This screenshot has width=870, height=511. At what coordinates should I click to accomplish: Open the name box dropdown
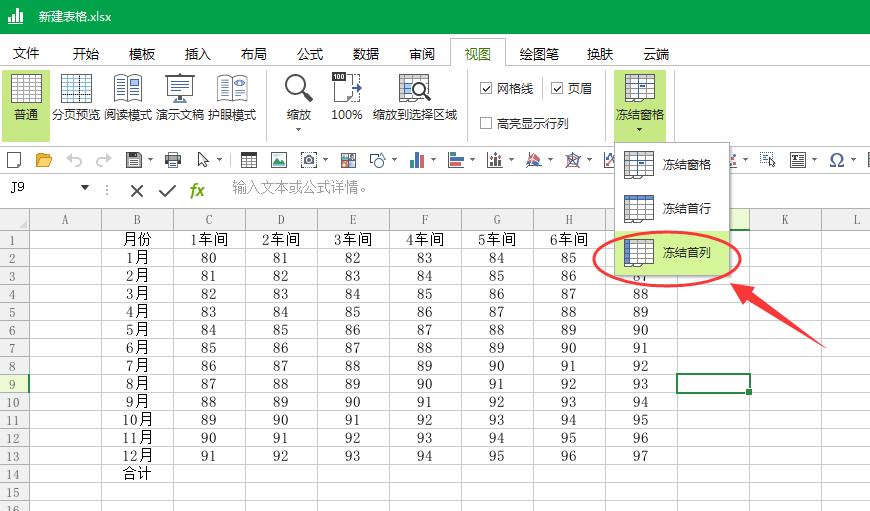pyautogui.click(x=85, y=188)
